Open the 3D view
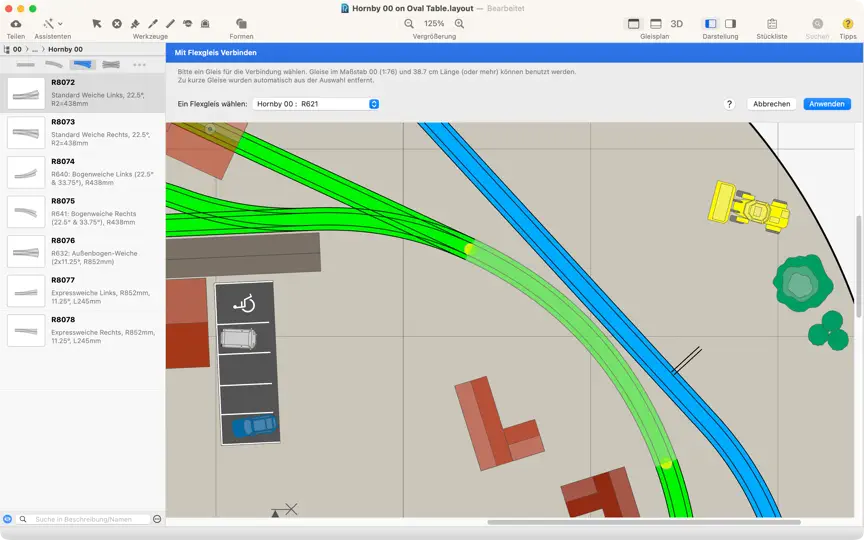 [x=677, y=24]
